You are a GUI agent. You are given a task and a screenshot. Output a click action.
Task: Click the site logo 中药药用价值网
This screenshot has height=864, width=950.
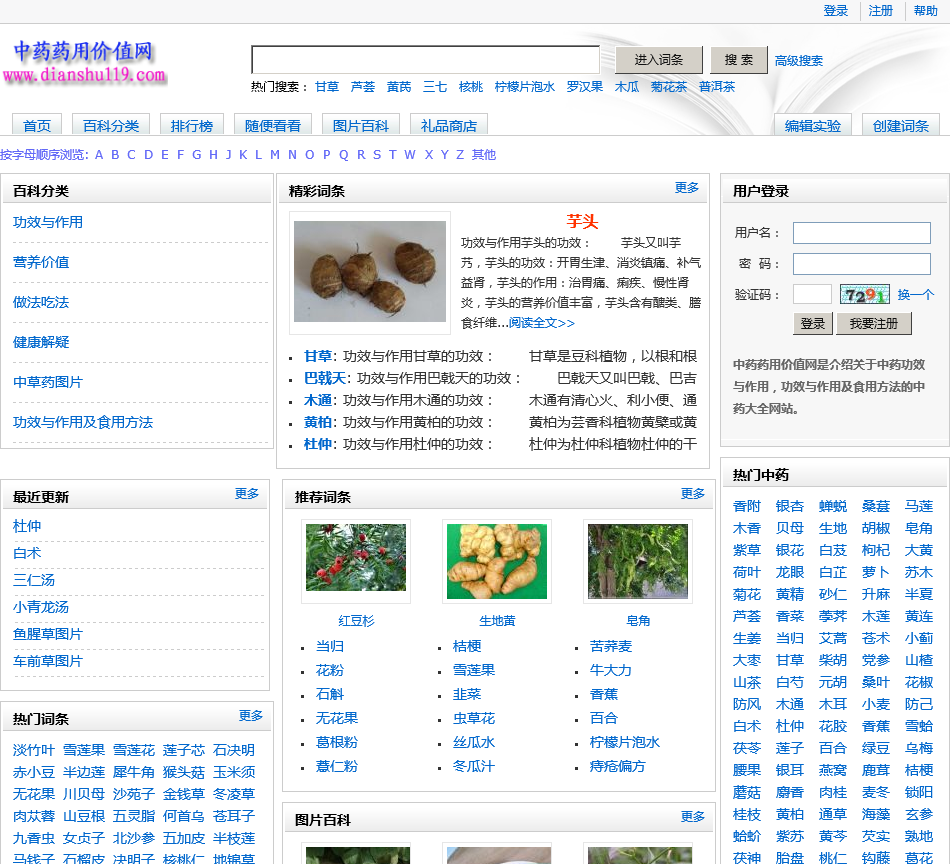(85, 61)
